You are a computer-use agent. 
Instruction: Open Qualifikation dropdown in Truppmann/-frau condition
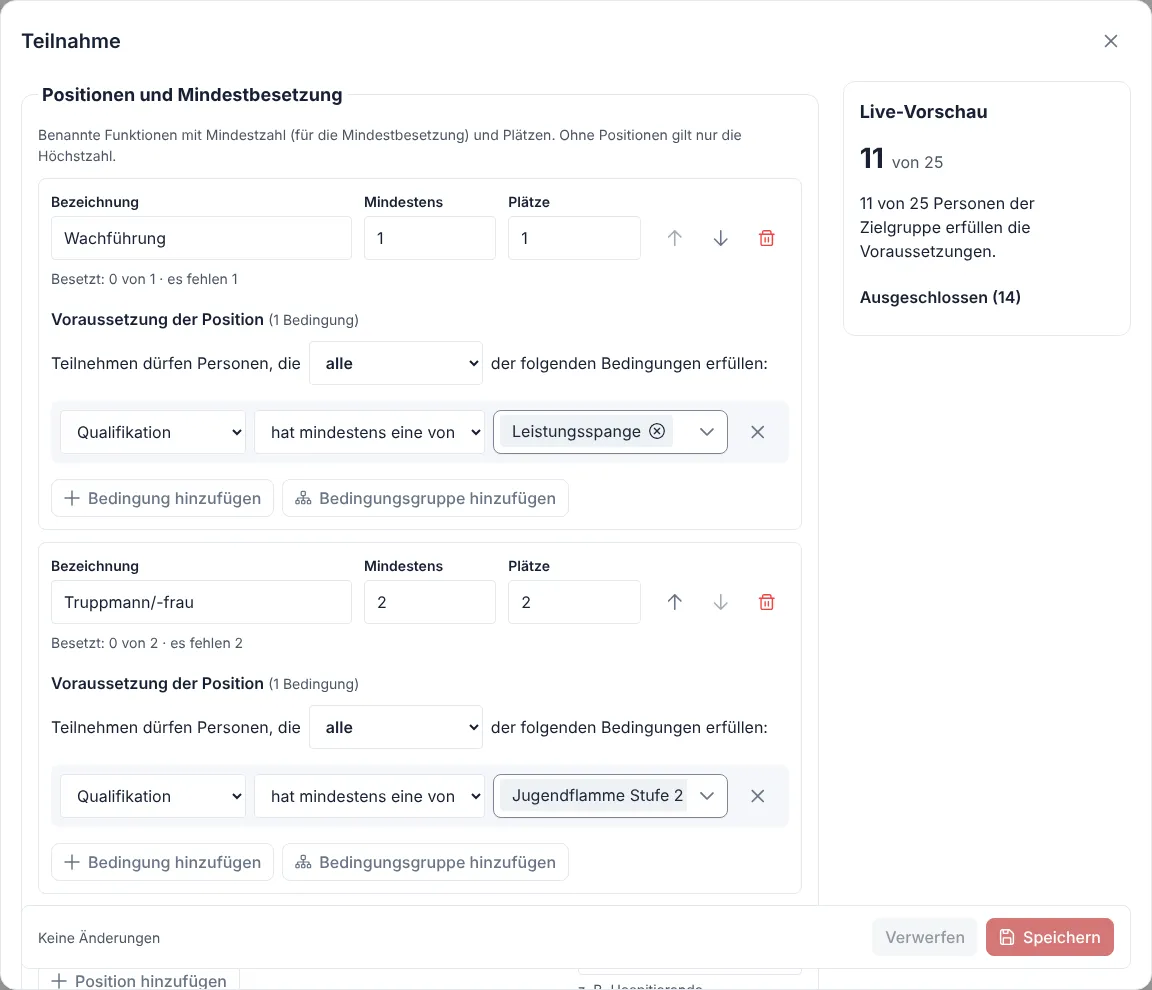pyautogui.click(x=153, y=796)
